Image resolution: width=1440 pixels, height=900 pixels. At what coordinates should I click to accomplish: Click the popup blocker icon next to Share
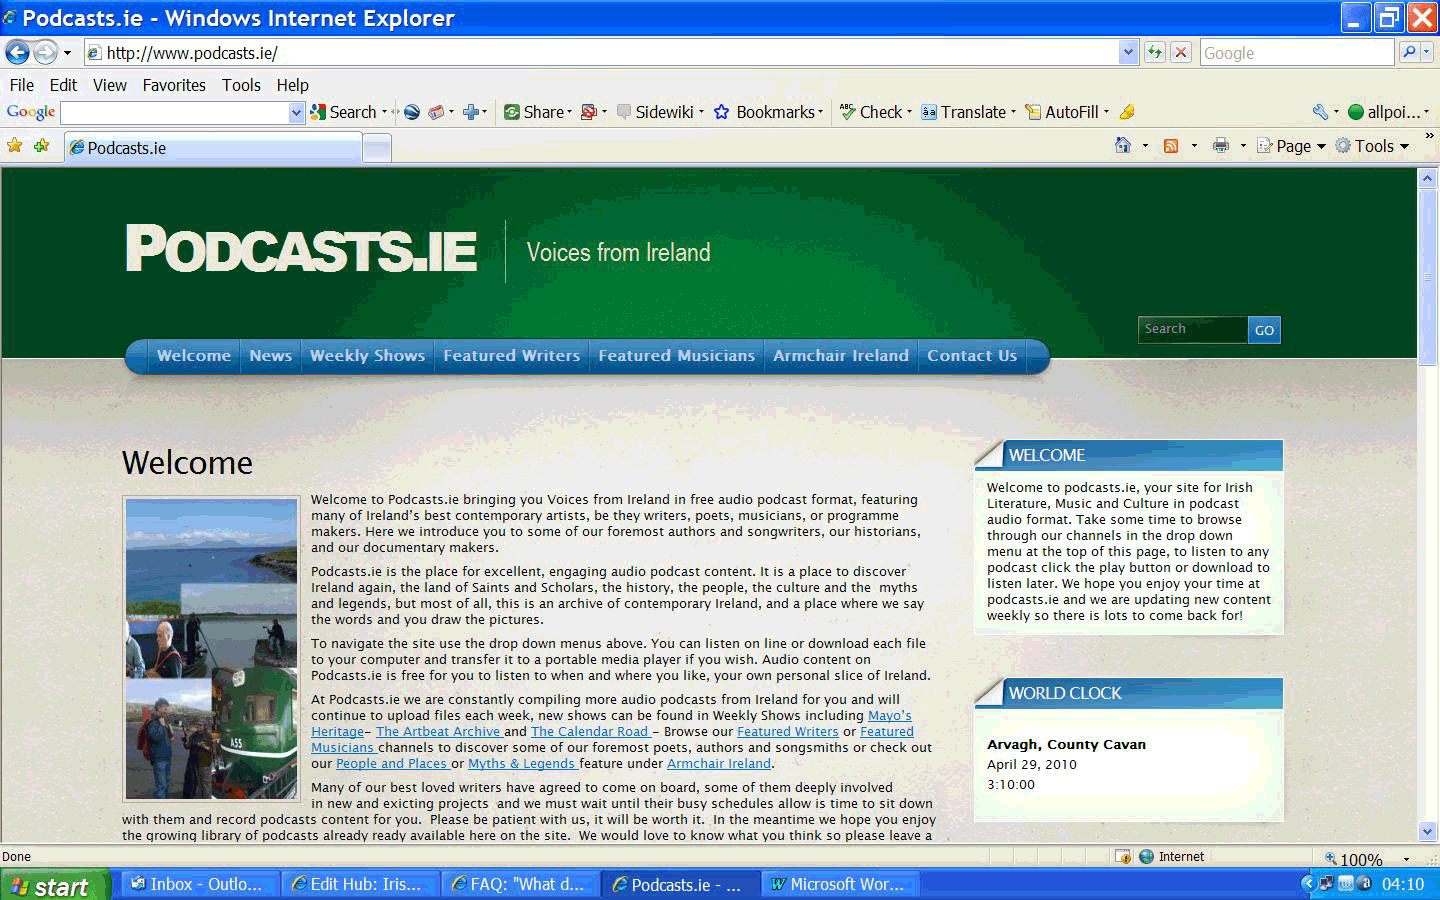(x=589, y=112)
